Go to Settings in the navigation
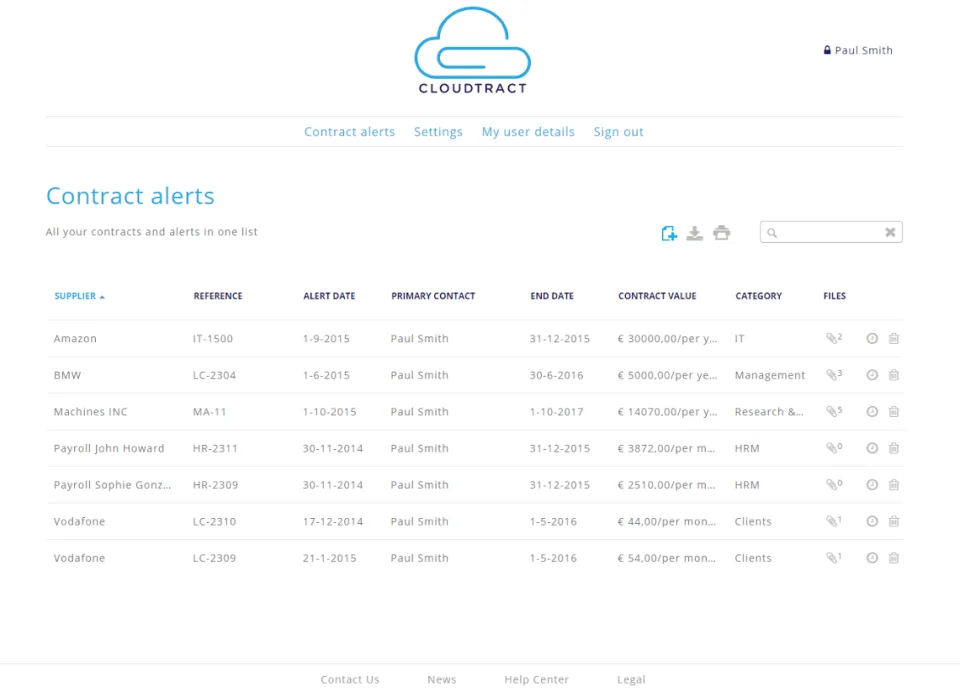Screen dimensions: 960x692 (x=438, y=132)
